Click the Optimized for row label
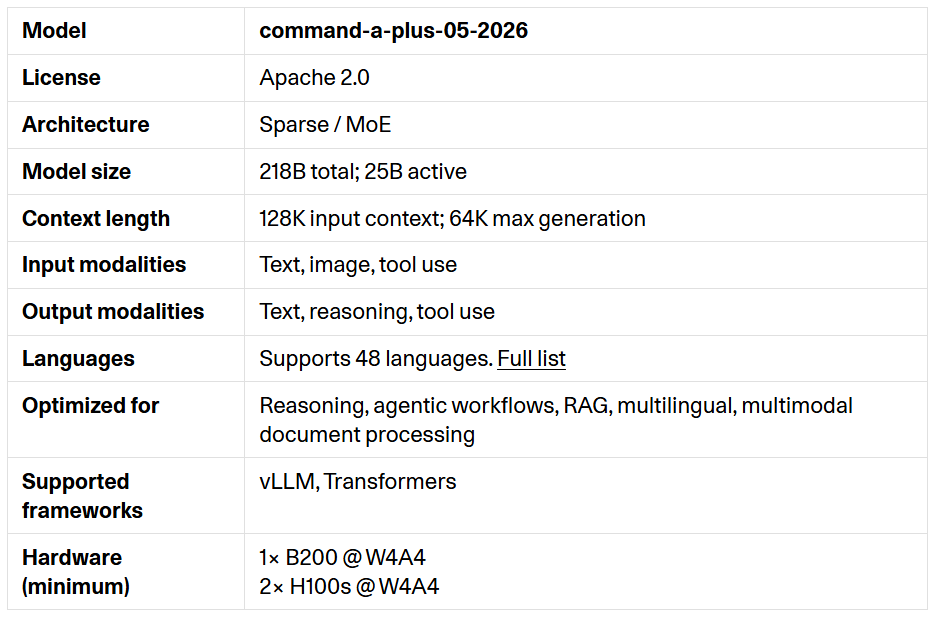The height and width of the screenshot is (619, 934). [91, 406]
